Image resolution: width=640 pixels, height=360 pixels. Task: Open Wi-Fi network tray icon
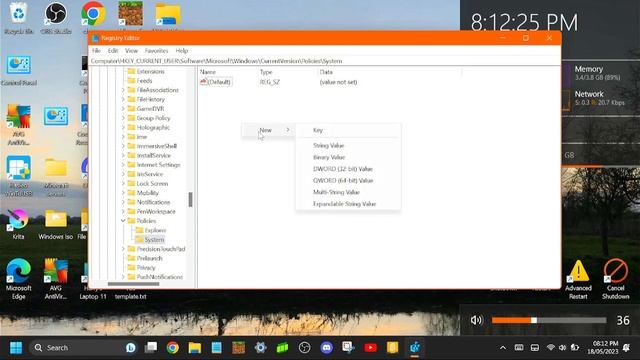click(x=551, y=348)
